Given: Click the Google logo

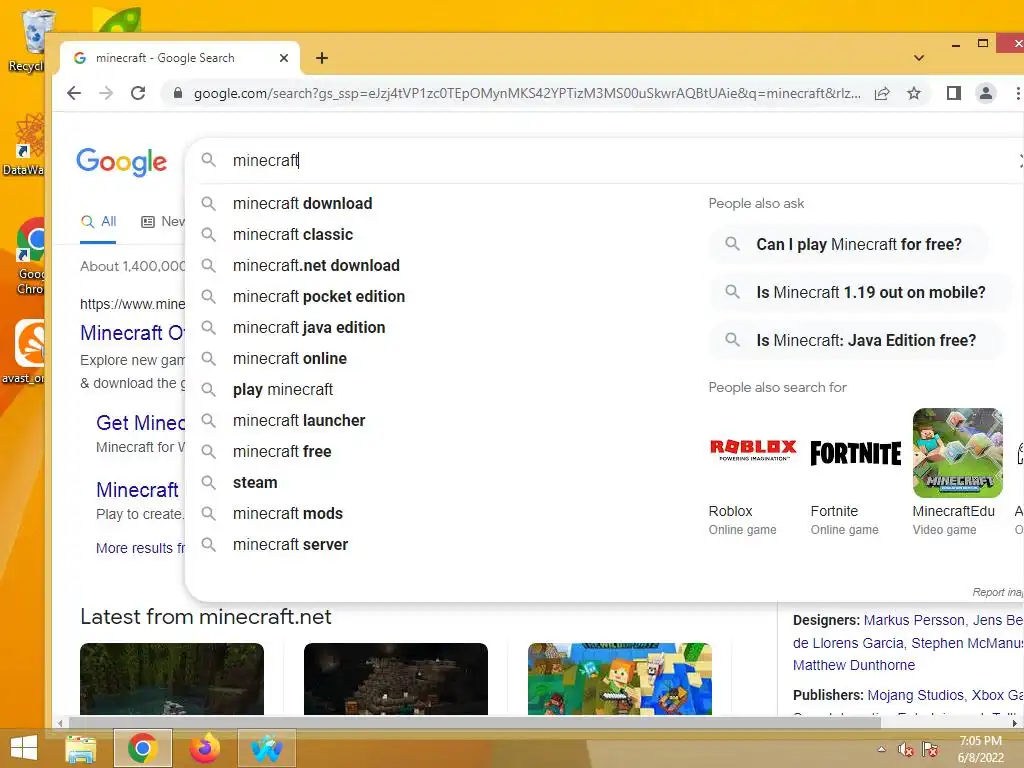Looking at the screenshot, I should point(121,161).
